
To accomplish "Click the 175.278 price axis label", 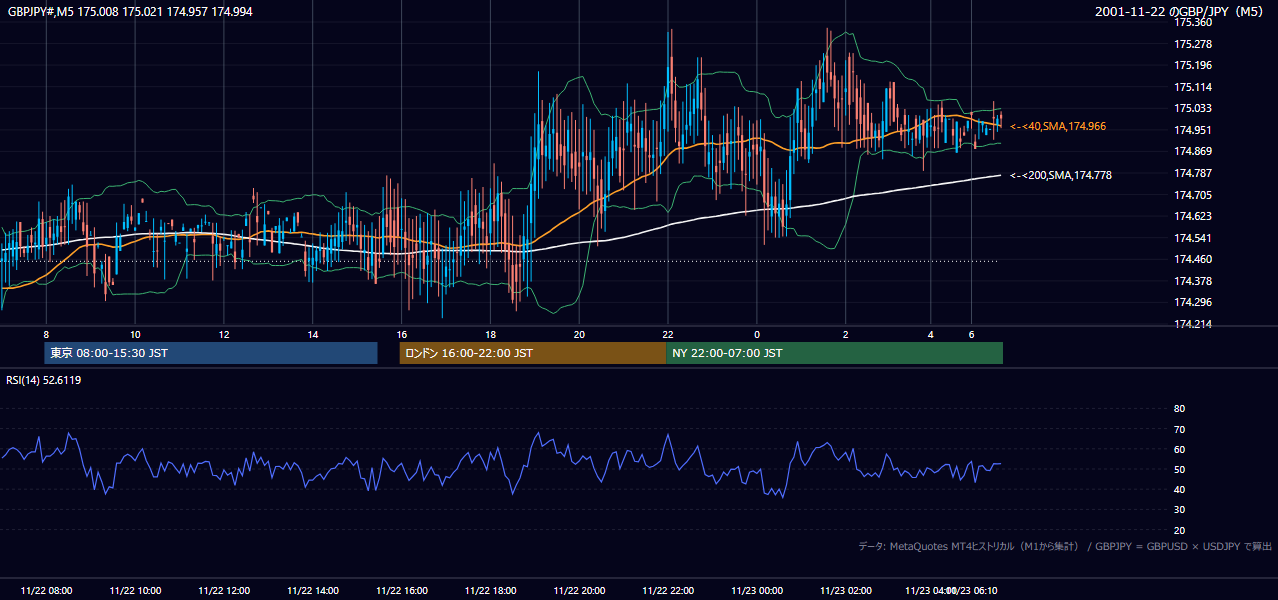I will coord(1193,44).
